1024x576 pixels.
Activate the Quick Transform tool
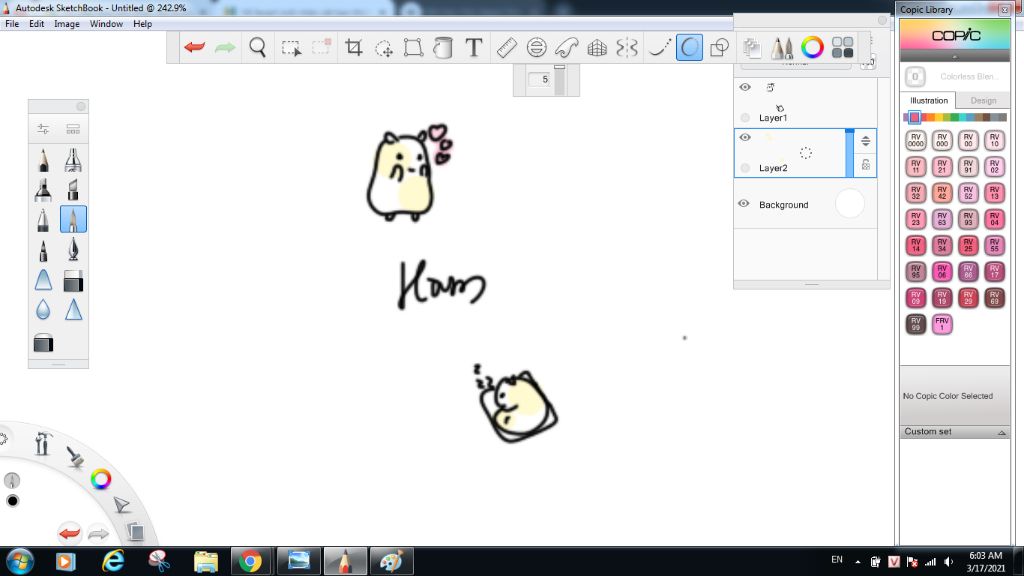[384, 48]
